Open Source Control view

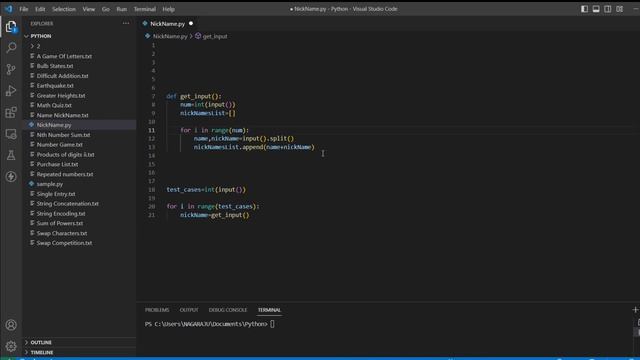(x=11, y=69)
